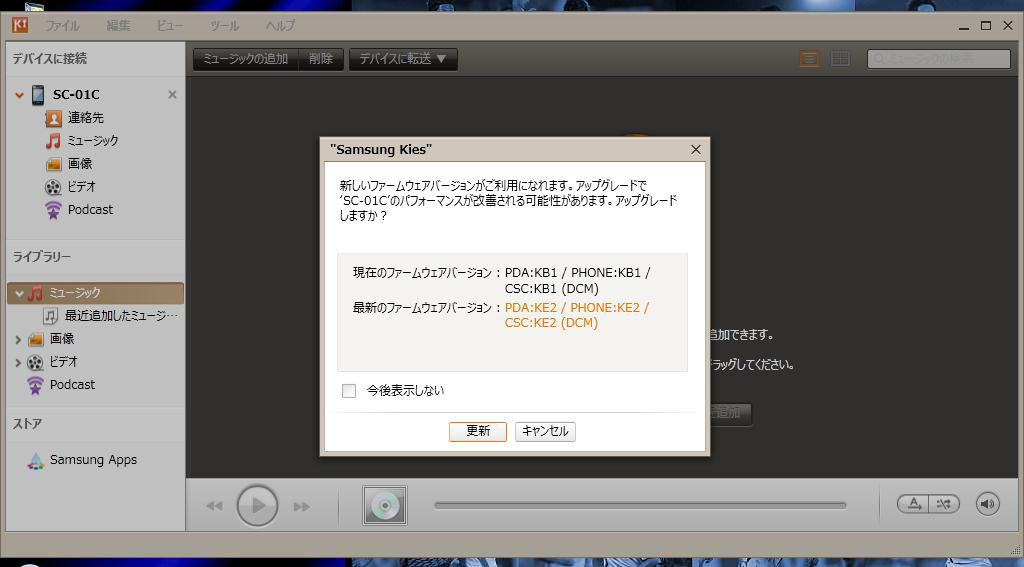1024x567 pixels.
Task: Maximize the Kies window
Action: [x=986, y=25]
